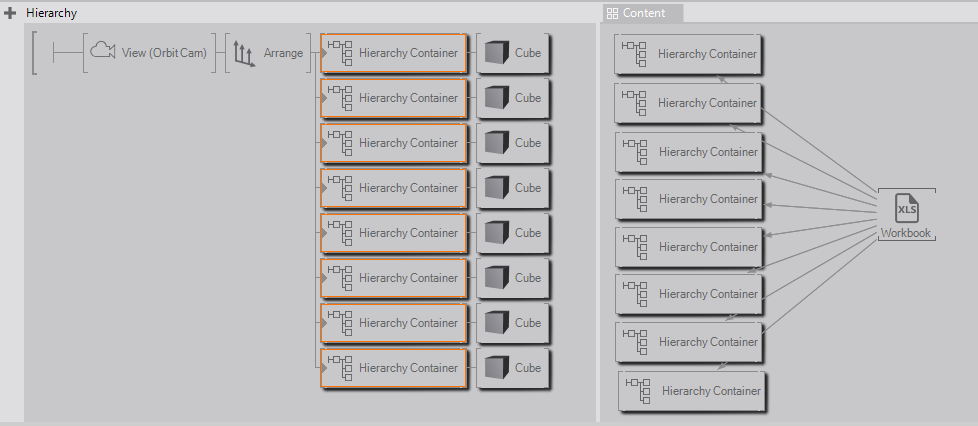978x426 pixels.
Task: Click the Arrange node axes icon
Action: 243,53
